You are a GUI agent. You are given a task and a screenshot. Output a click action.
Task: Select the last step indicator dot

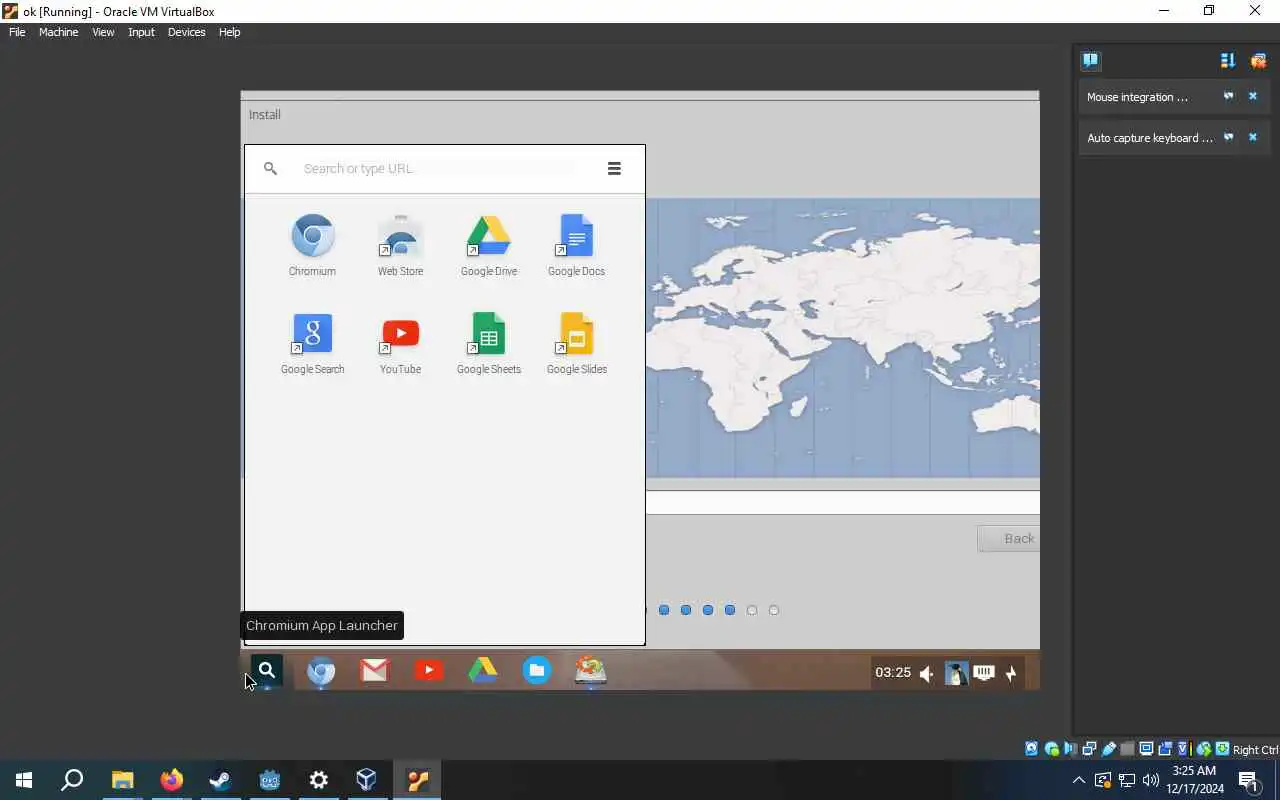tap(774, 610)
